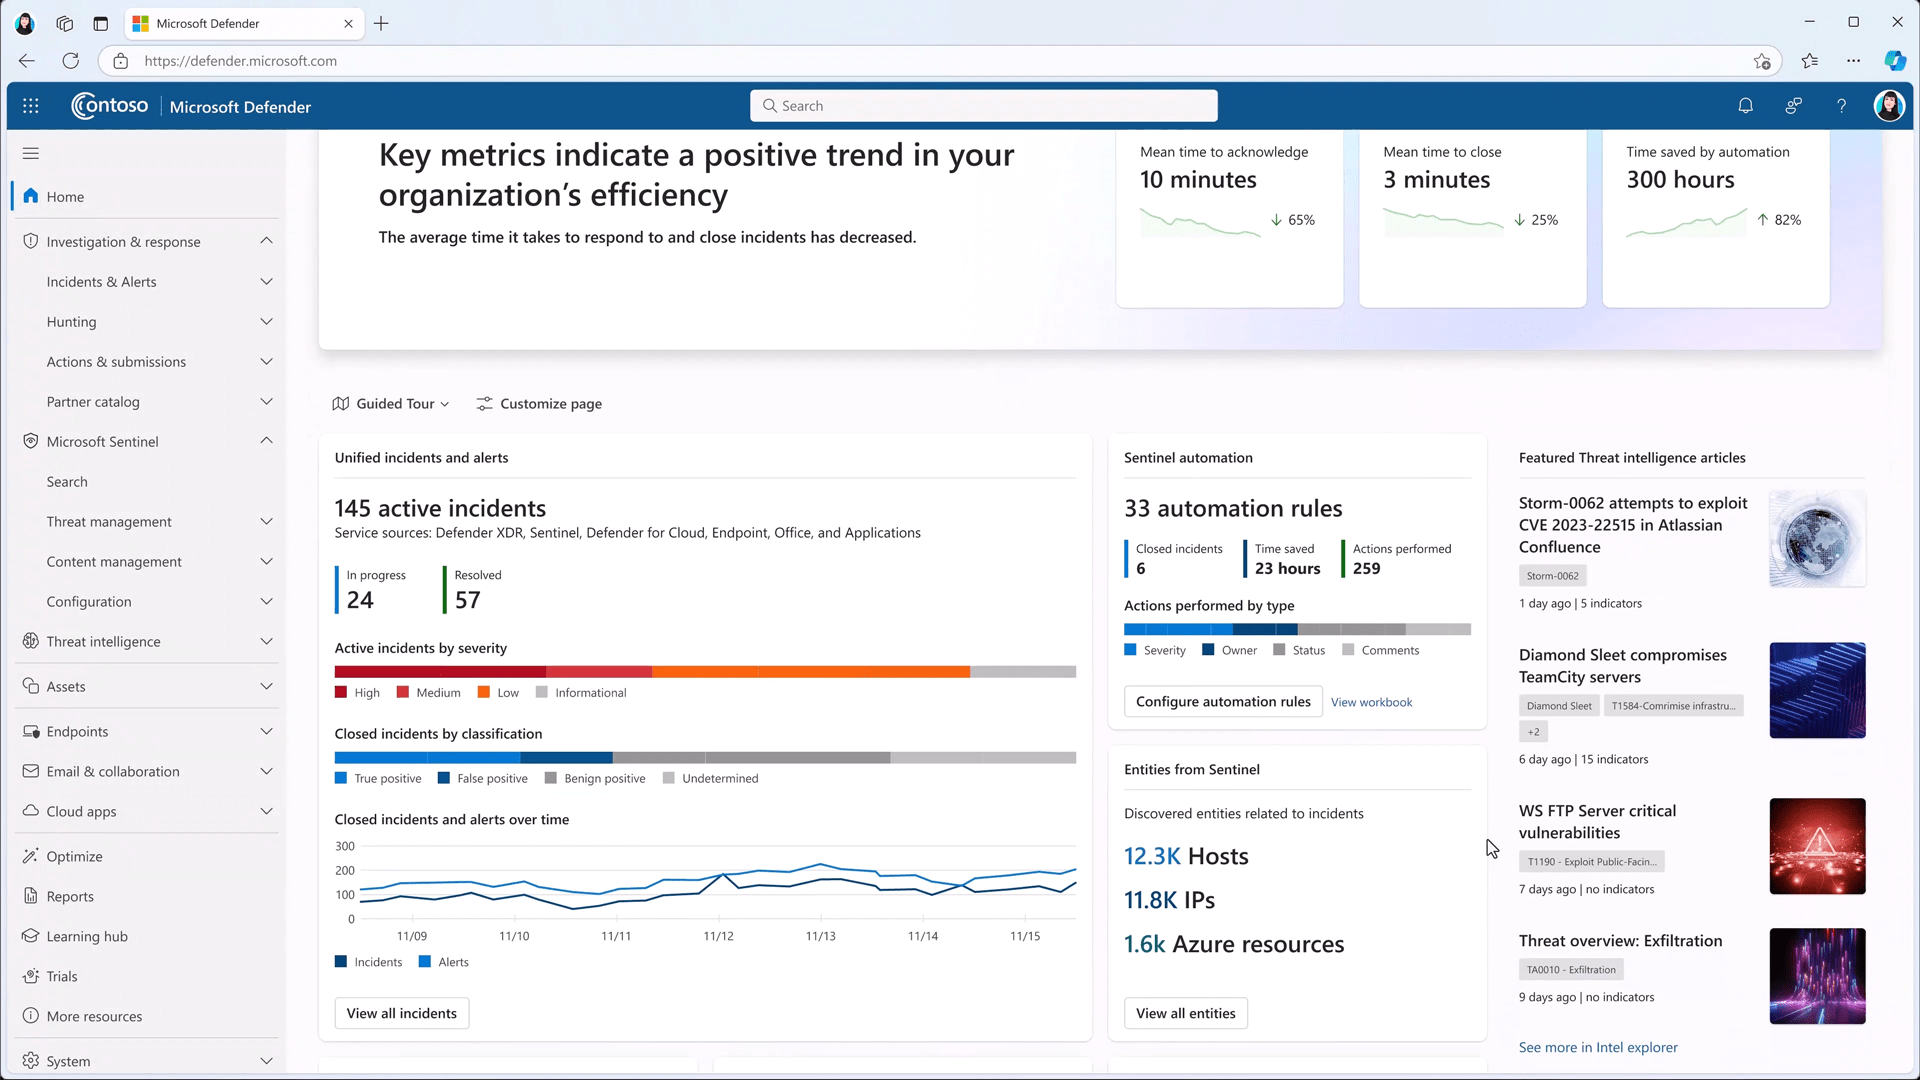The image size is (1920, 1080).
Task: Click the High severity legend swatch
Action: 341,692
